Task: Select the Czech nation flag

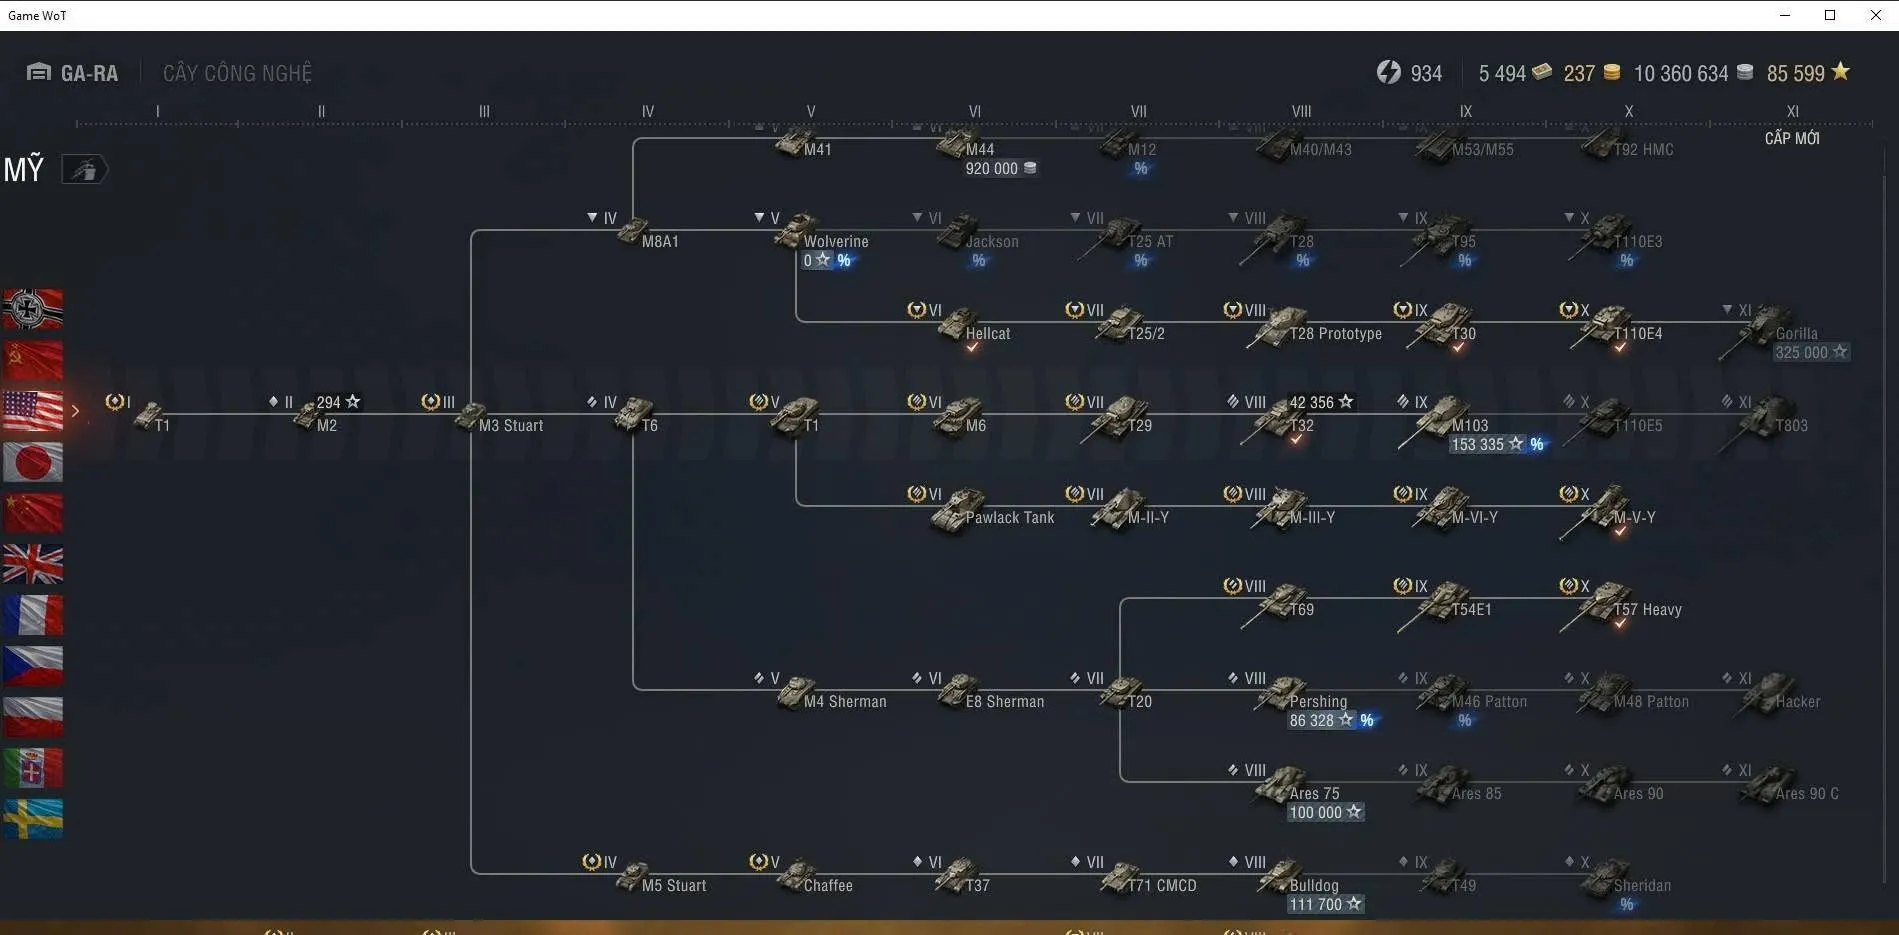Action: pos(33,666)
